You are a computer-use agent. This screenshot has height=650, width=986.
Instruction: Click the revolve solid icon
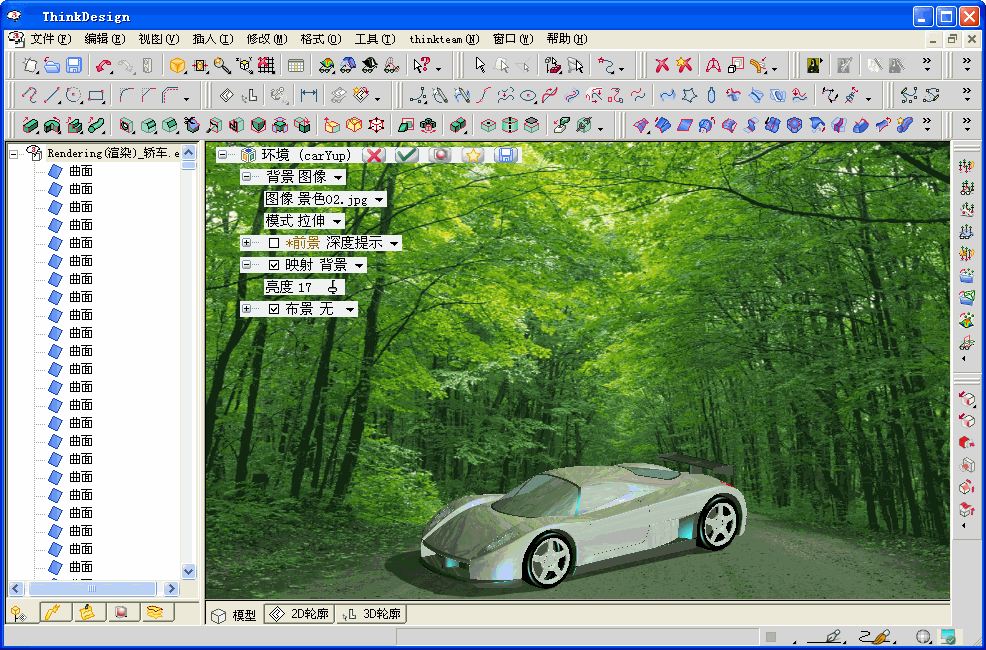click(x=52, y=125)
